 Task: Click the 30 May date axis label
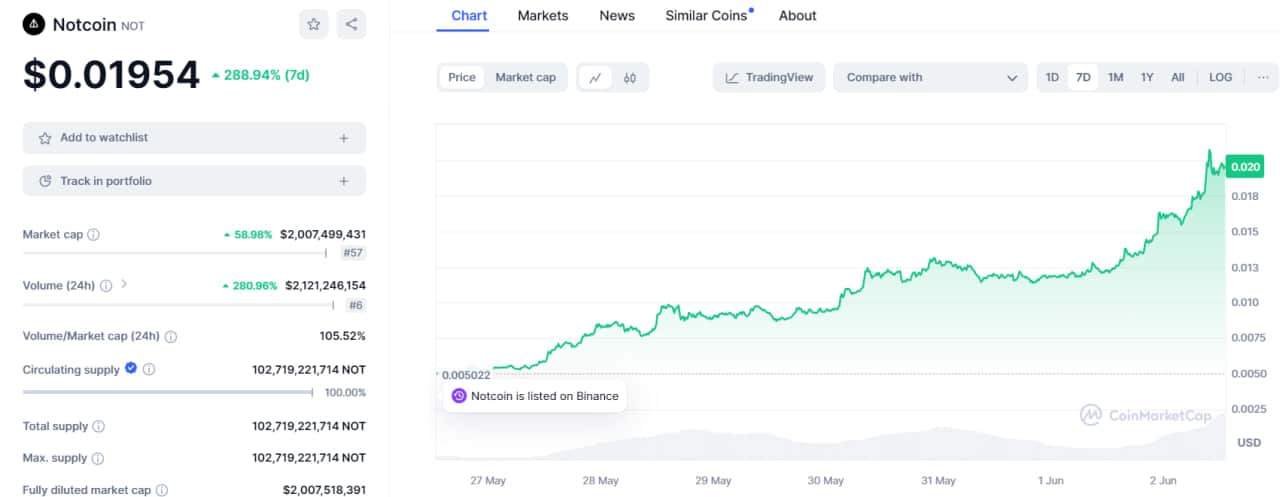point(826,481)
